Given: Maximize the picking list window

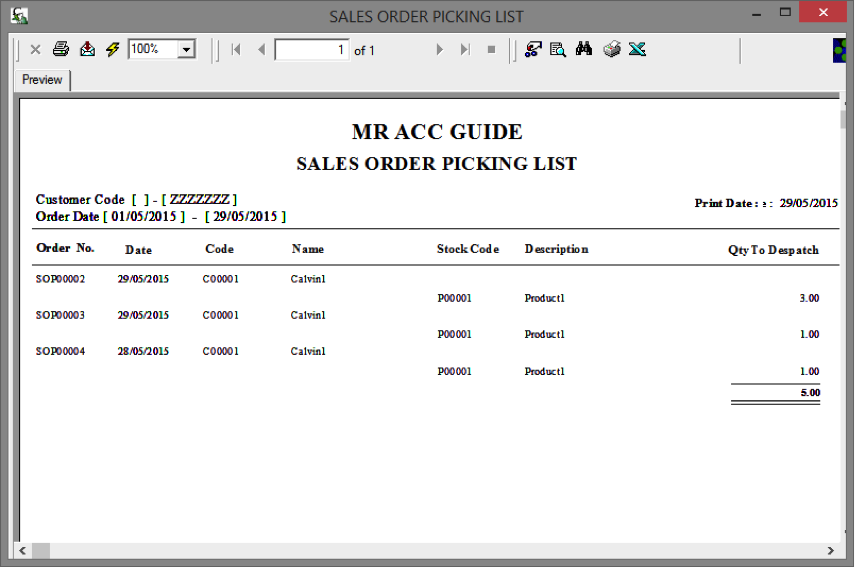Looking at the screenshot, I should tap(785, 13).
